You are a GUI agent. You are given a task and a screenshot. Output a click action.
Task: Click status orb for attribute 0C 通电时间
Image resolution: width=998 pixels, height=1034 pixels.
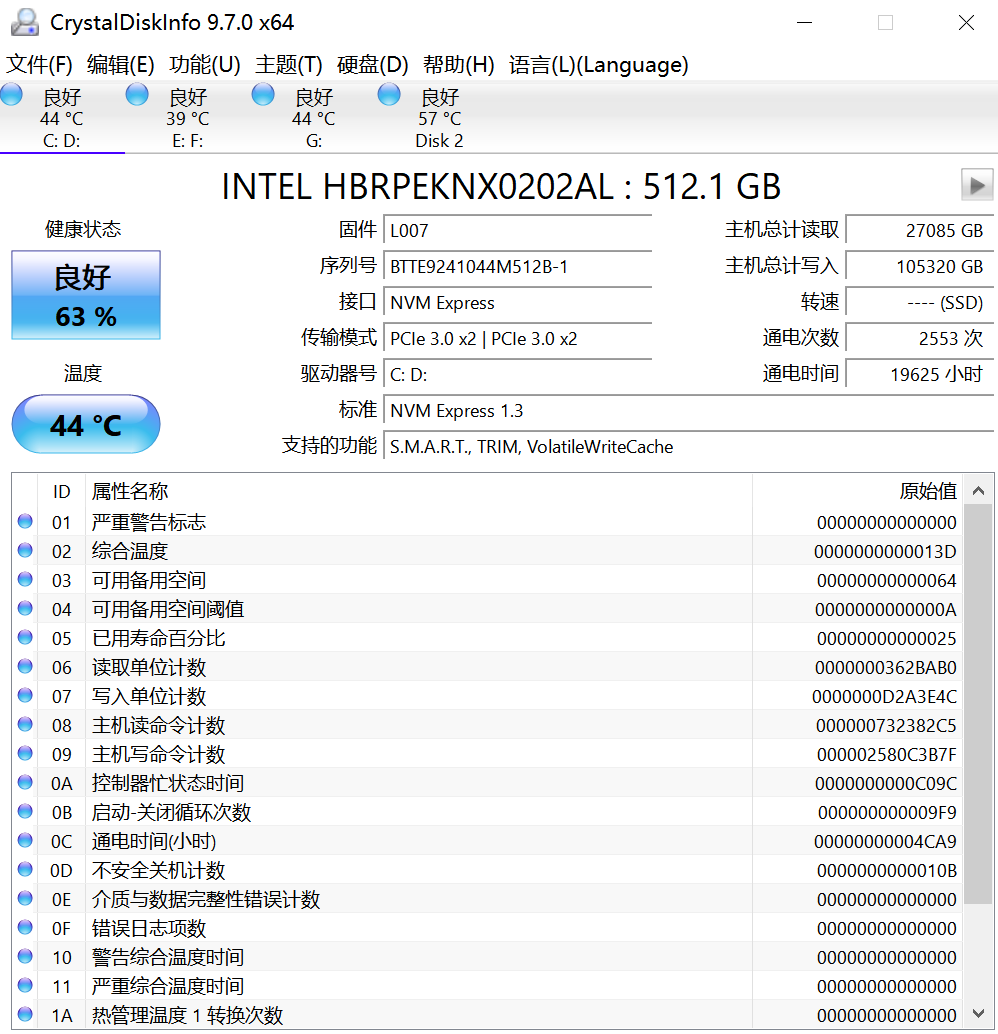click(x=25, y=840)
